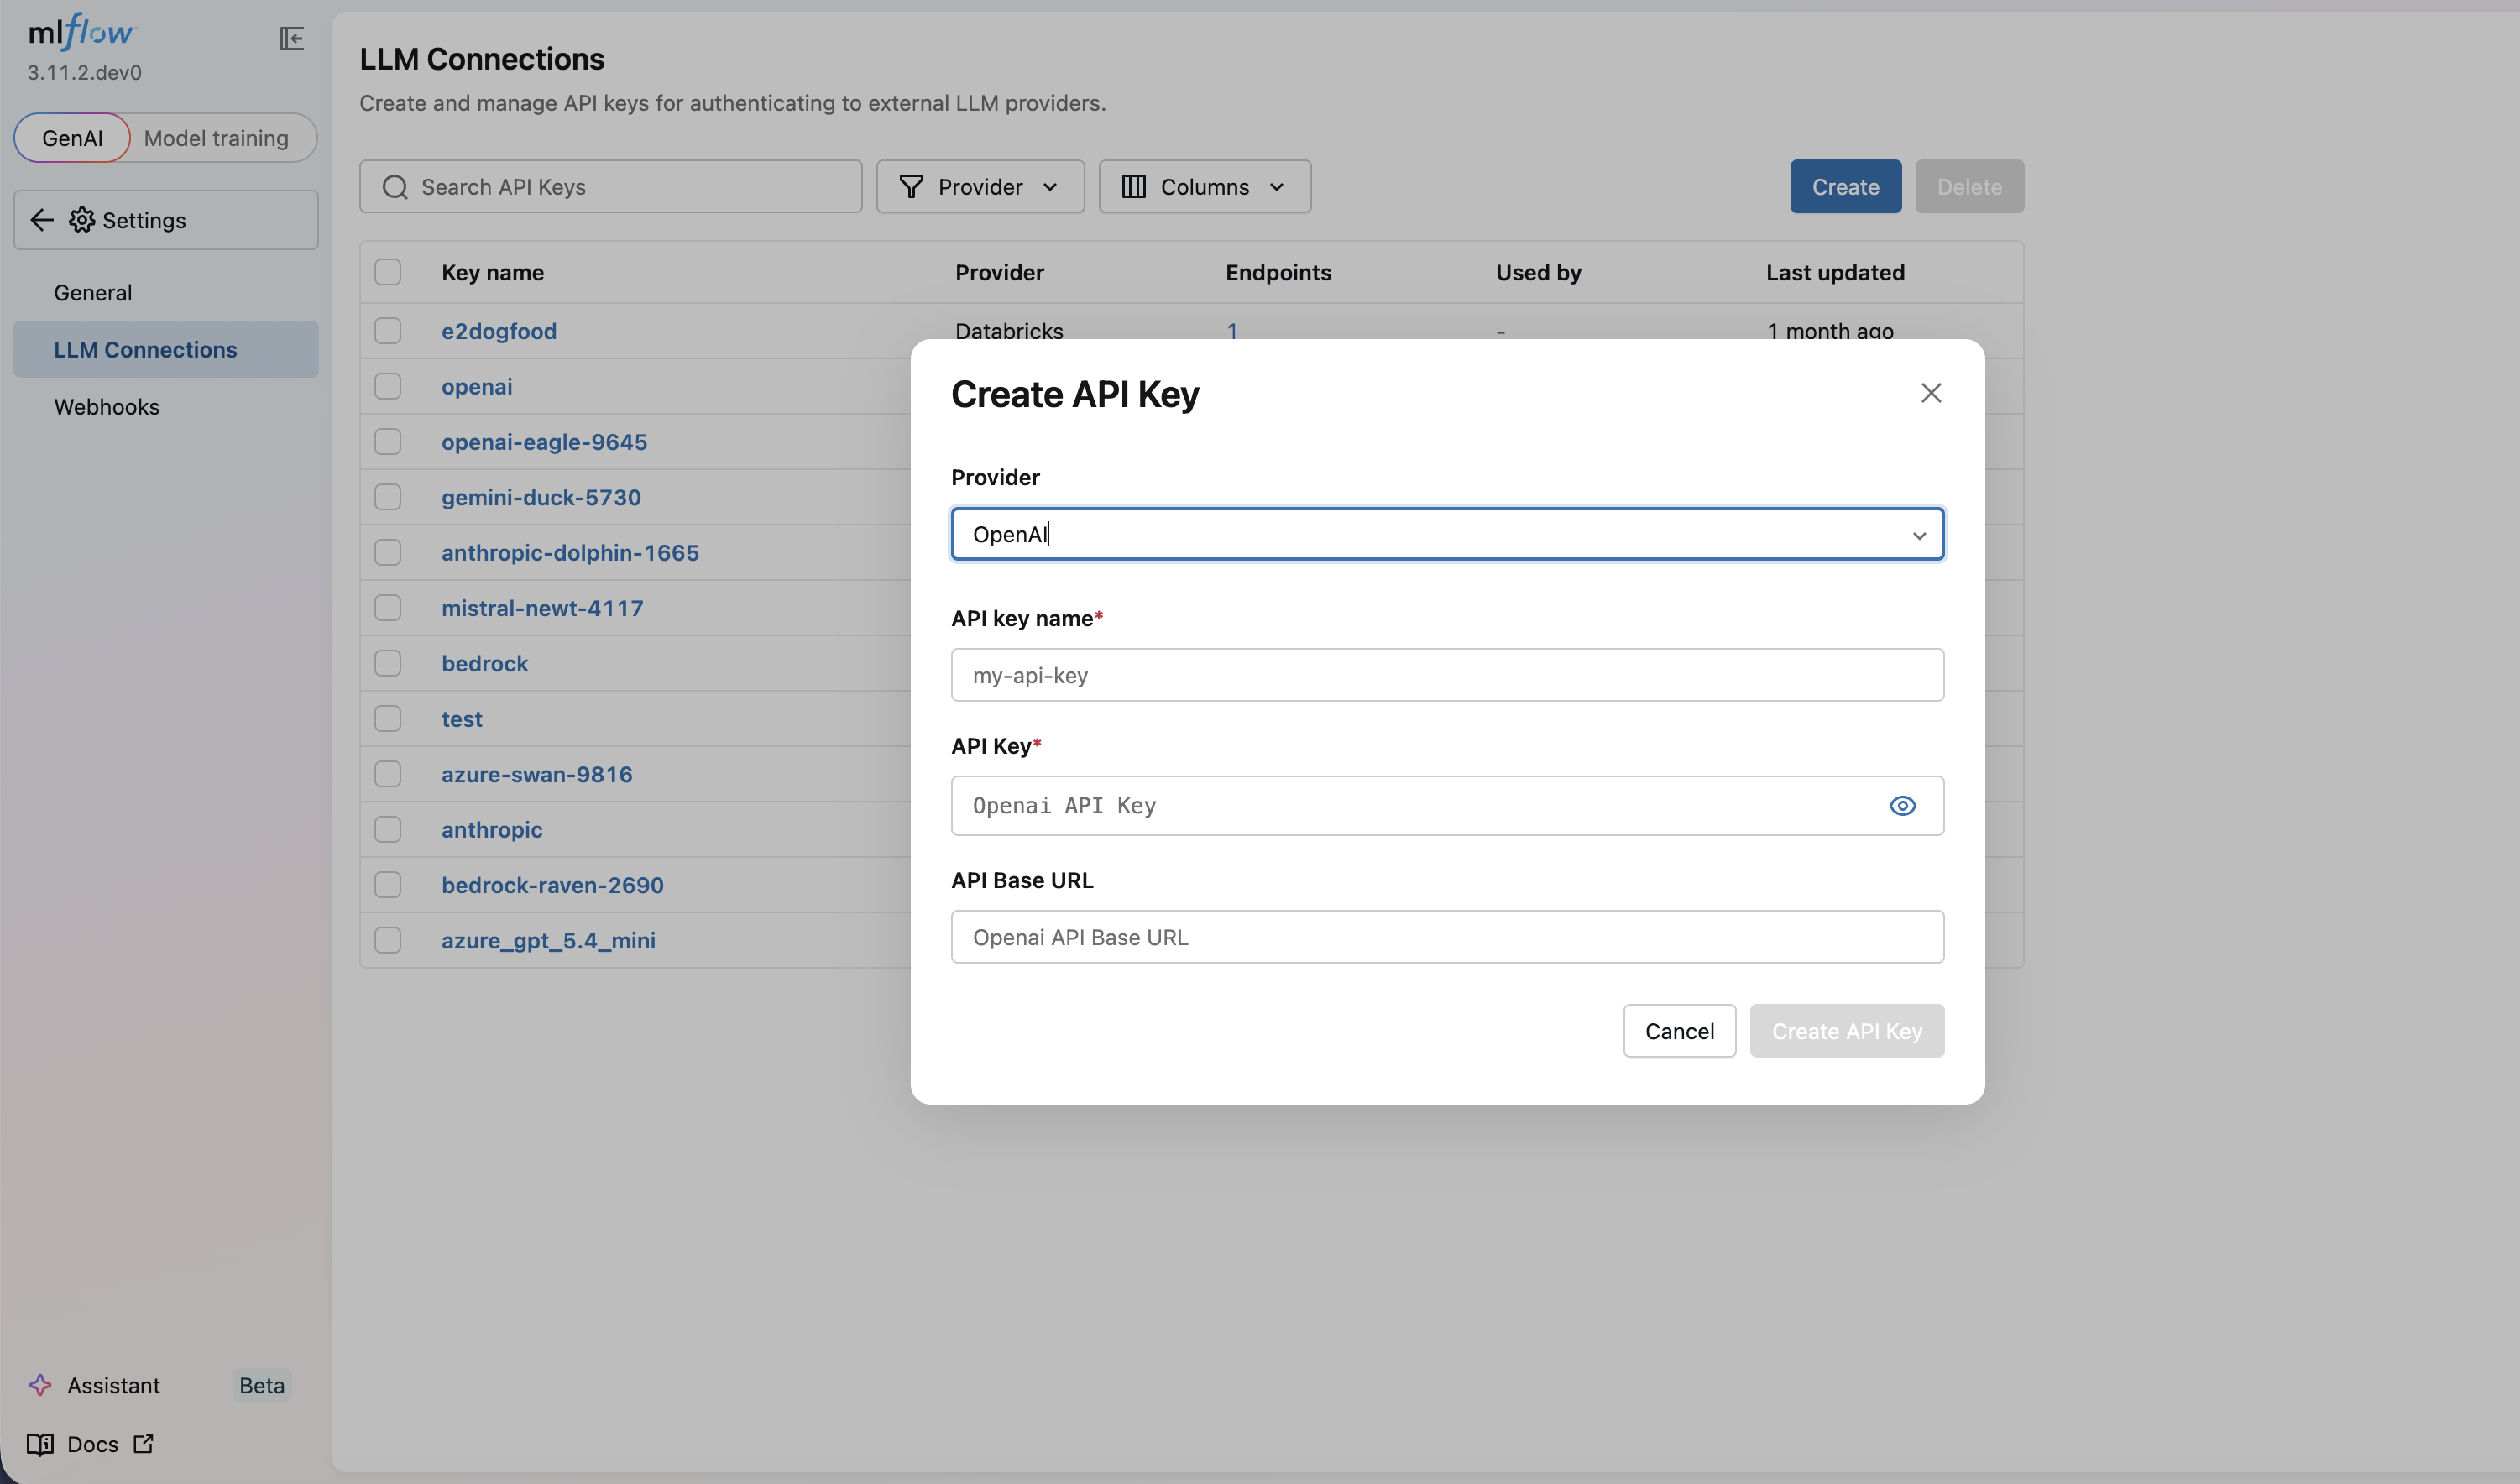This screenshot has width=2520, height=1484.
Task: Click the Last updated column header
Action: coord(1835,272)
